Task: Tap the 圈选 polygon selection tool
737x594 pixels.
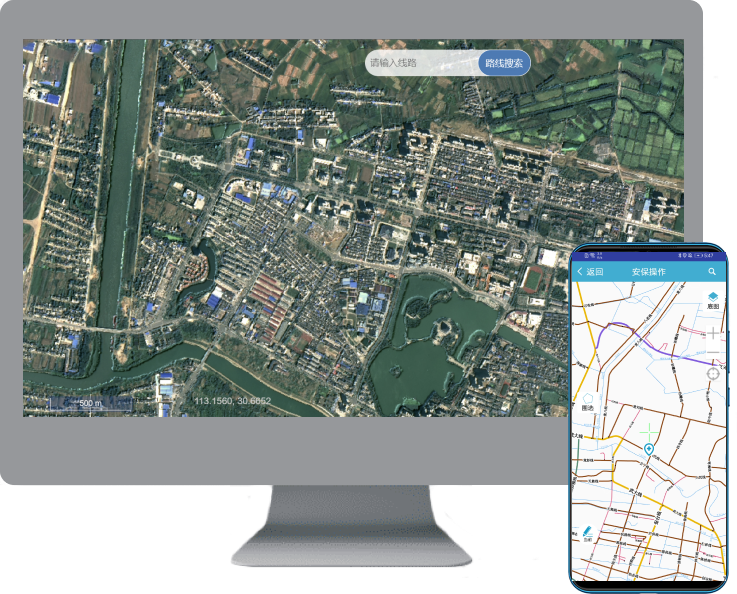Action: [x=588, y=402]
